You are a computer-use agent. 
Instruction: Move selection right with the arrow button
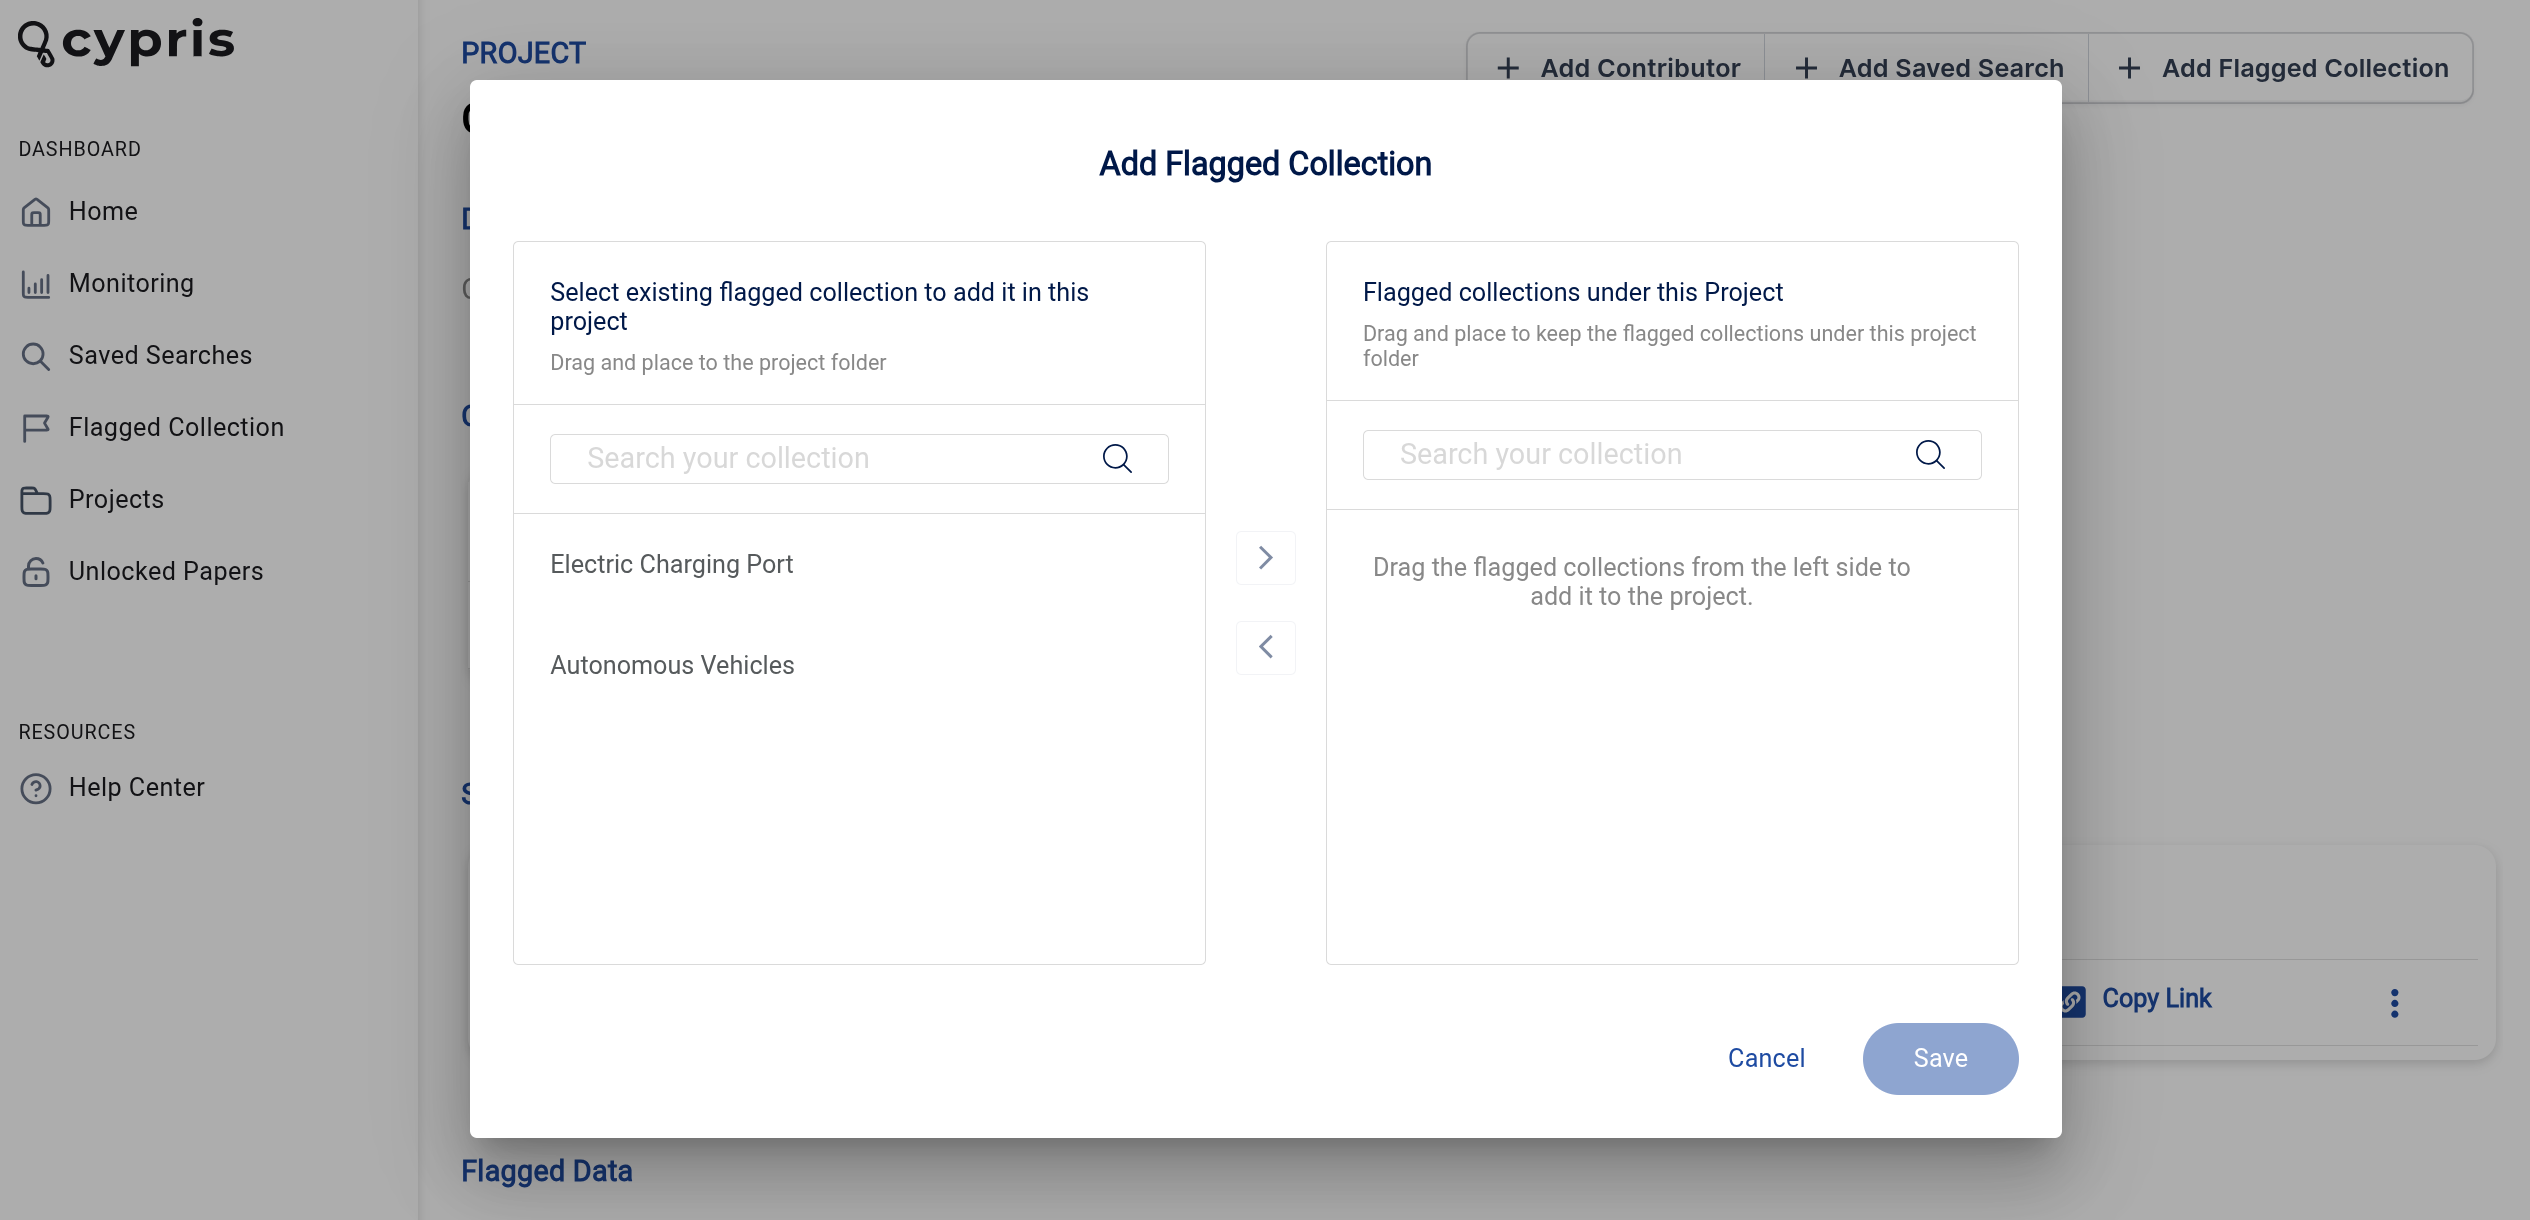1265,557
